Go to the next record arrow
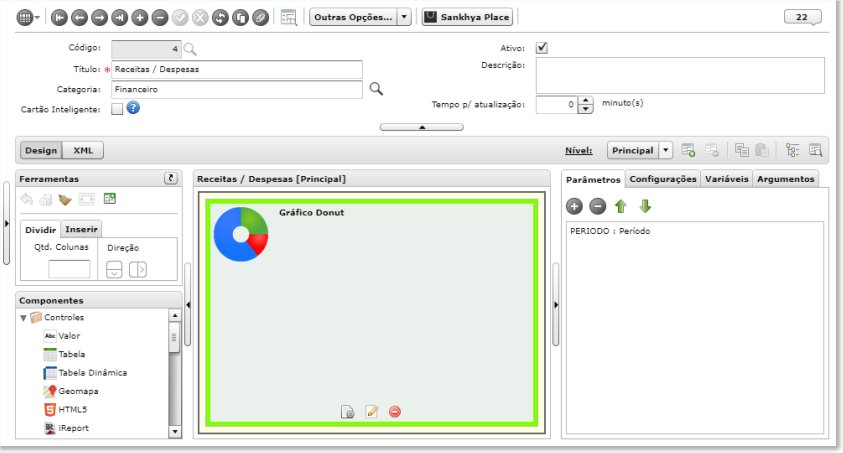The height and width of the screenshot is (453, 843). point(99,18)
